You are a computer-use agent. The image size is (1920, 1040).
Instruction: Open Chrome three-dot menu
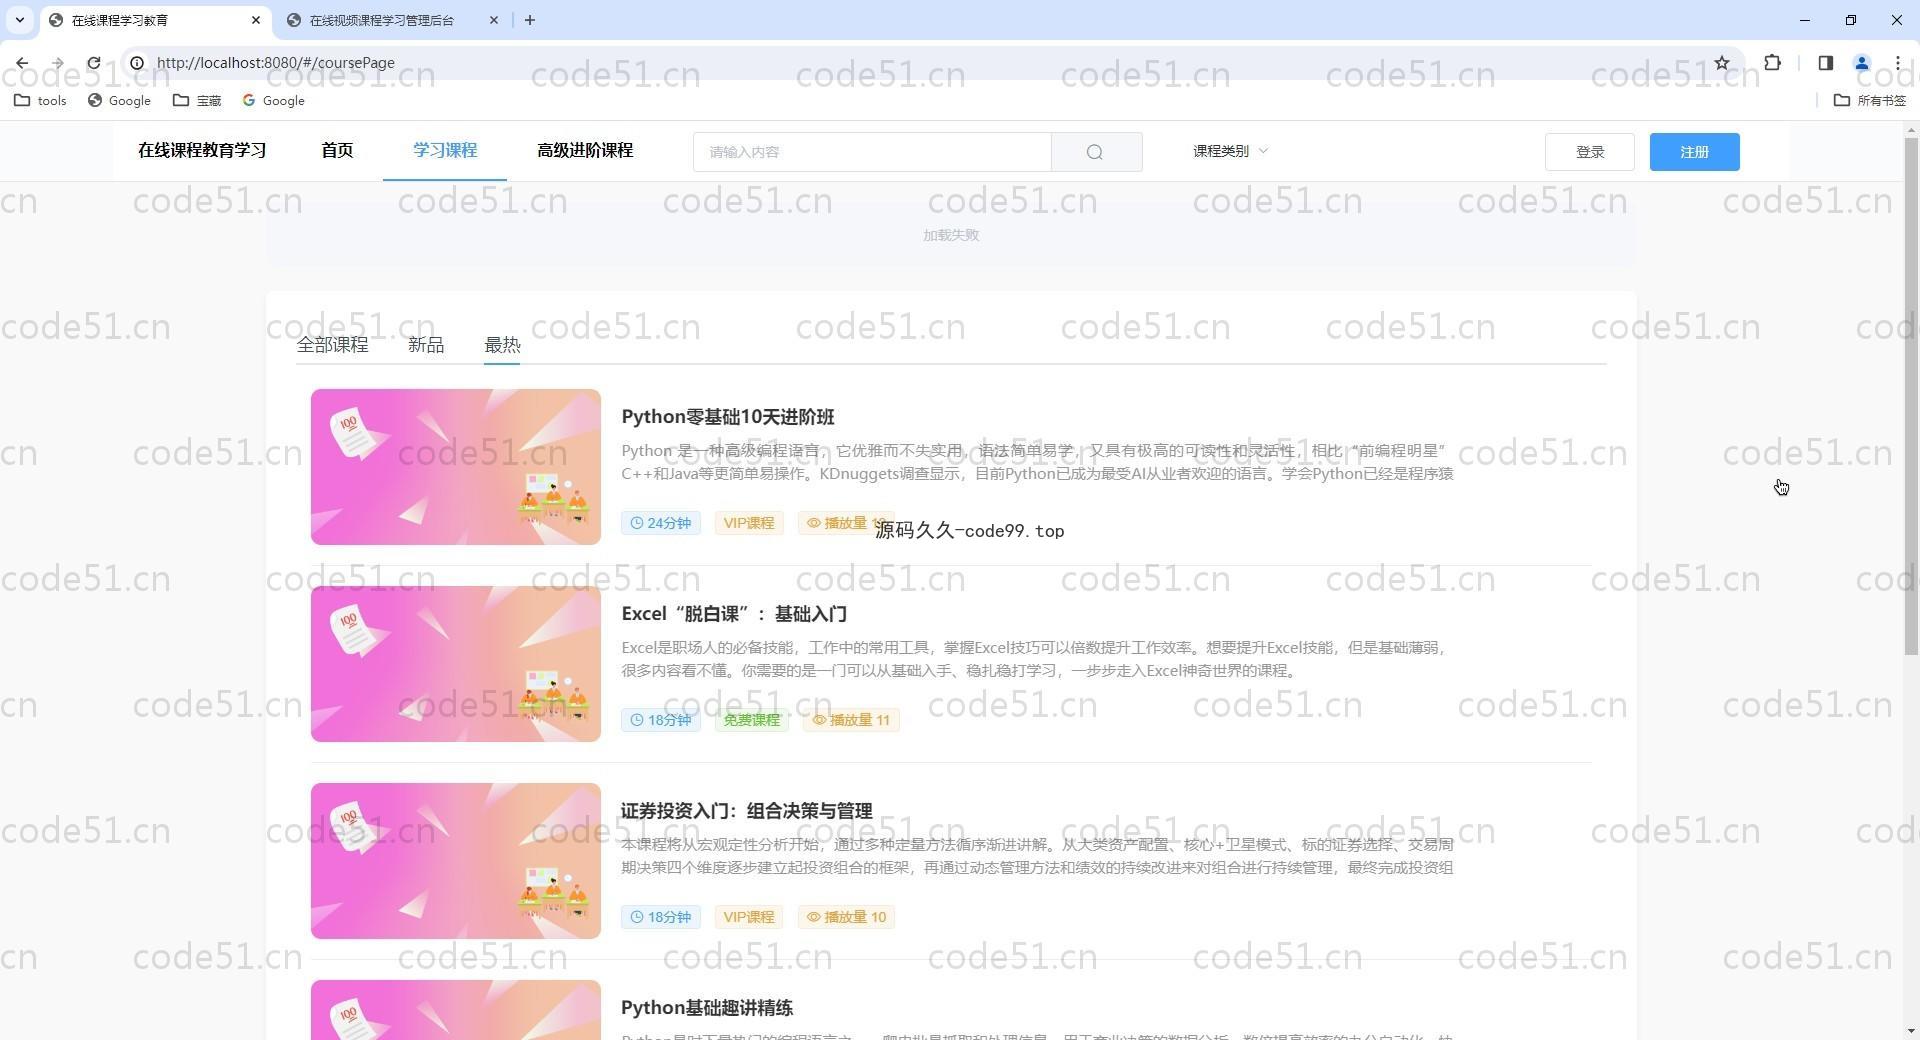coord(1897,63)
